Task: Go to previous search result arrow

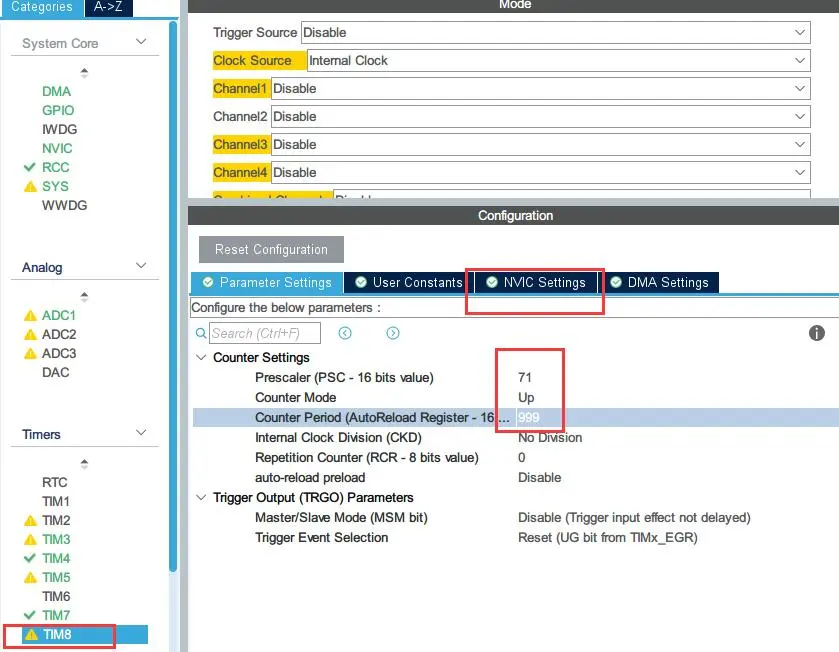Action: click(x=345, y=333)
